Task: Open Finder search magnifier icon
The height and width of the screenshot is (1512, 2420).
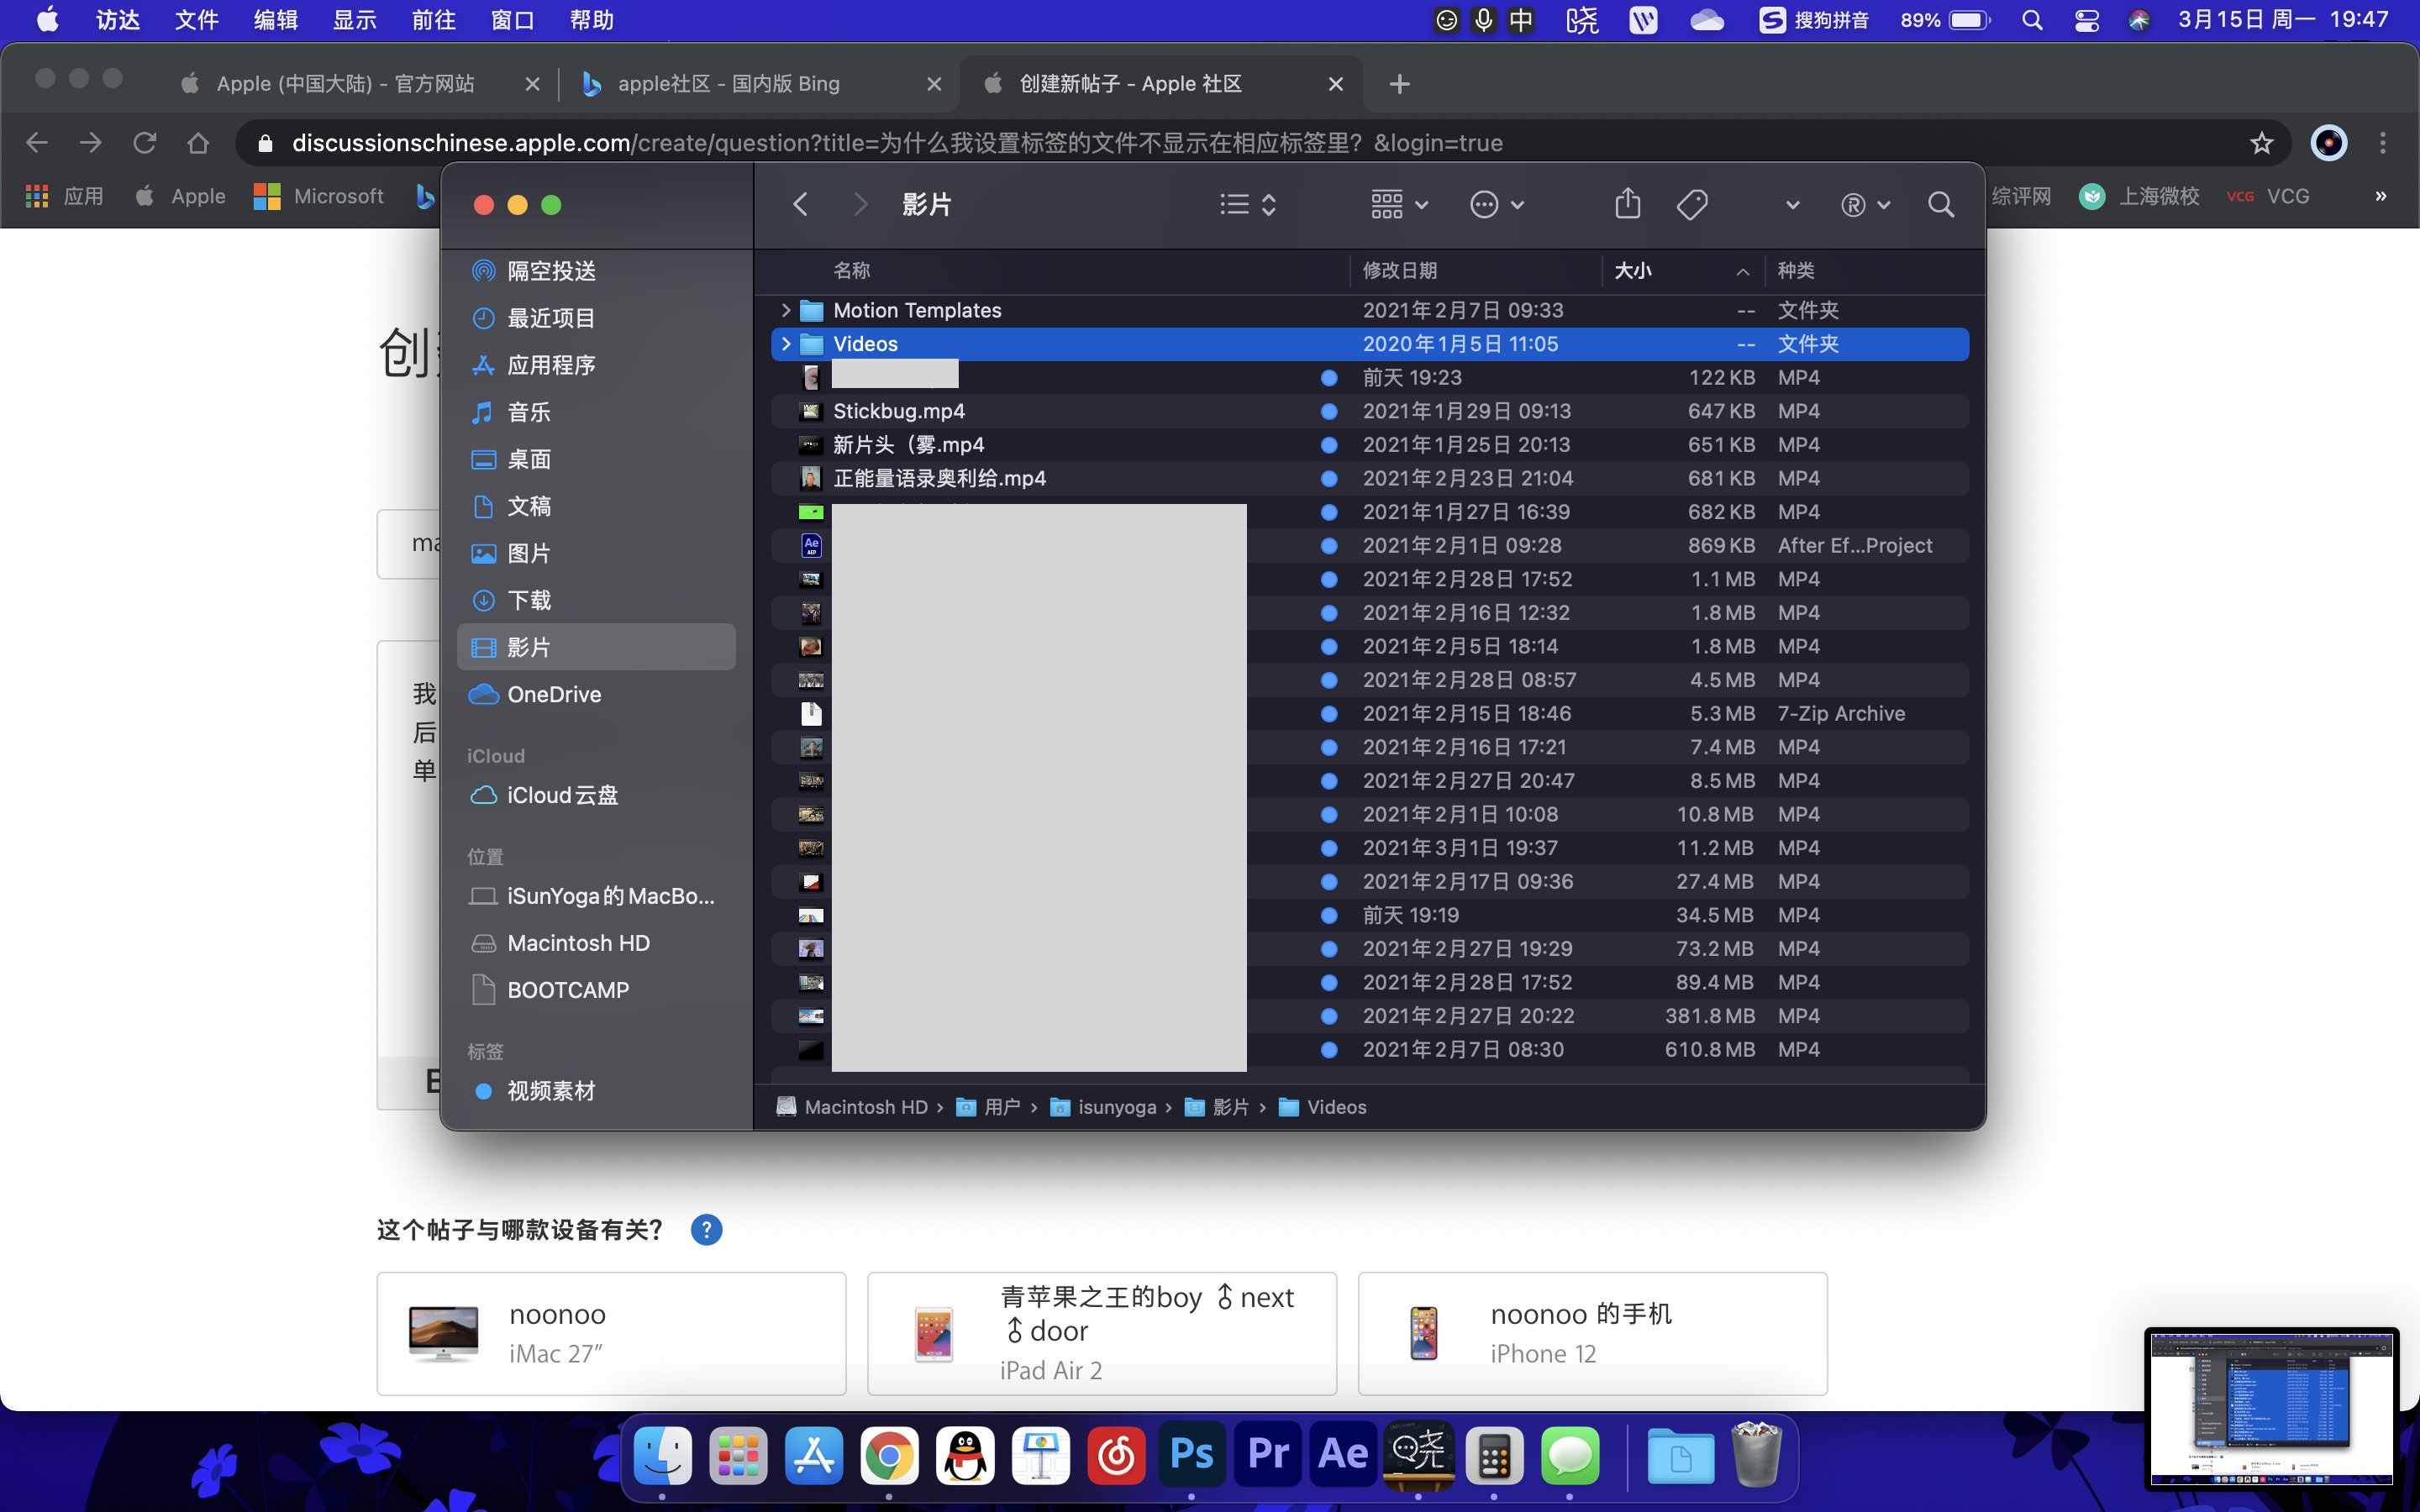Action: (x=1940, y=204)
